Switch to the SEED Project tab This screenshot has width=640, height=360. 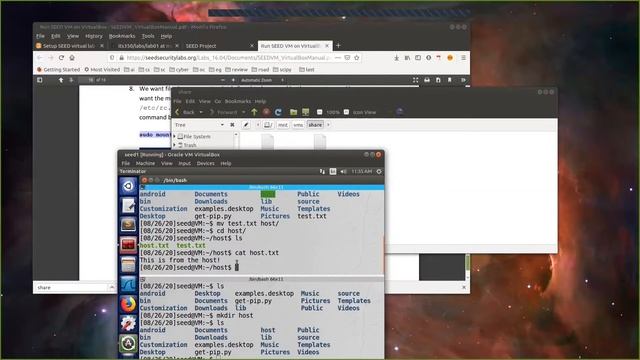[x=219, y=46]
